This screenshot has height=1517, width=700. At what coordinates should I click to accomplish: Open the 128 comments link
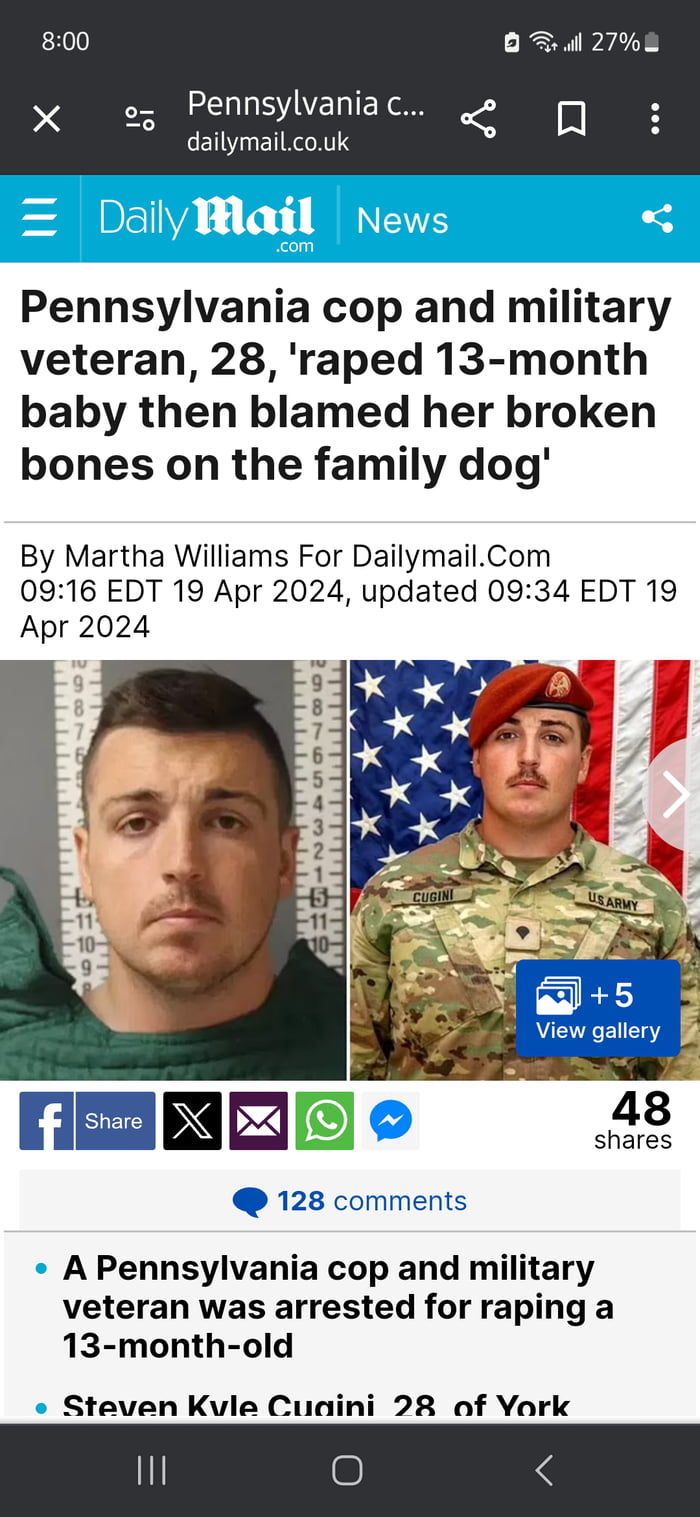(350, 1200)
